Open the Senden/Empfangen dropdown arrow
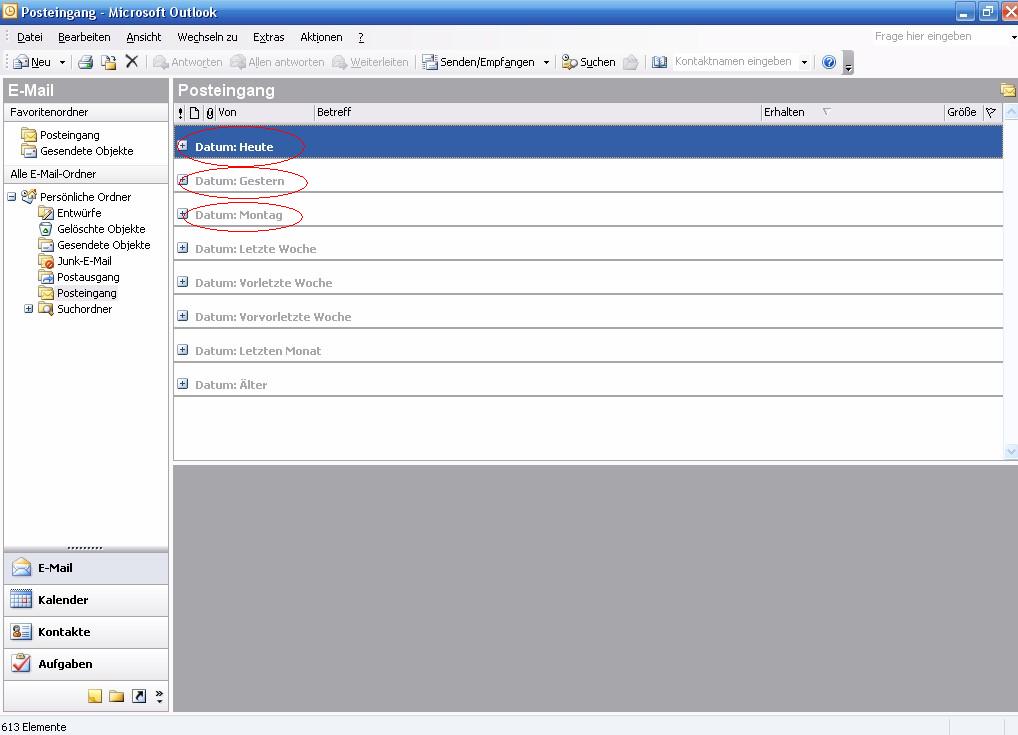The width and height of the screenshot is (1018, 735). [546, 62]
